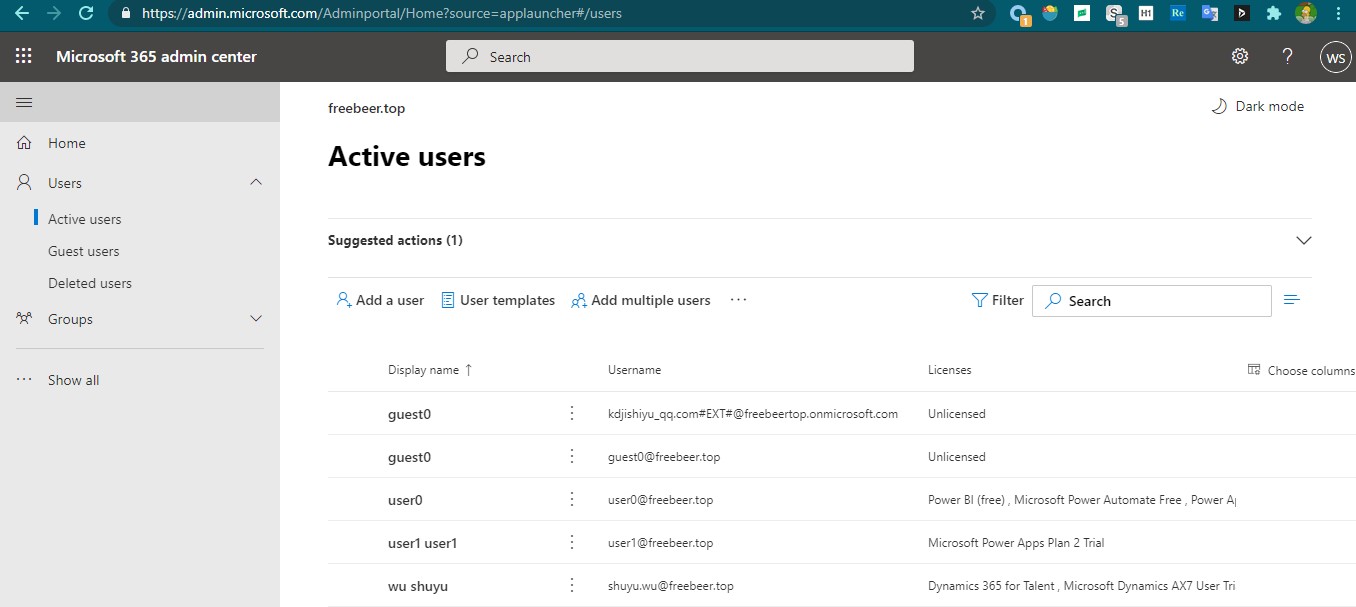The width and height of the screenshot is (1356, 607).
Task: Open more actions for kdjishiyu guest0 row
Action: coord(572,413)
